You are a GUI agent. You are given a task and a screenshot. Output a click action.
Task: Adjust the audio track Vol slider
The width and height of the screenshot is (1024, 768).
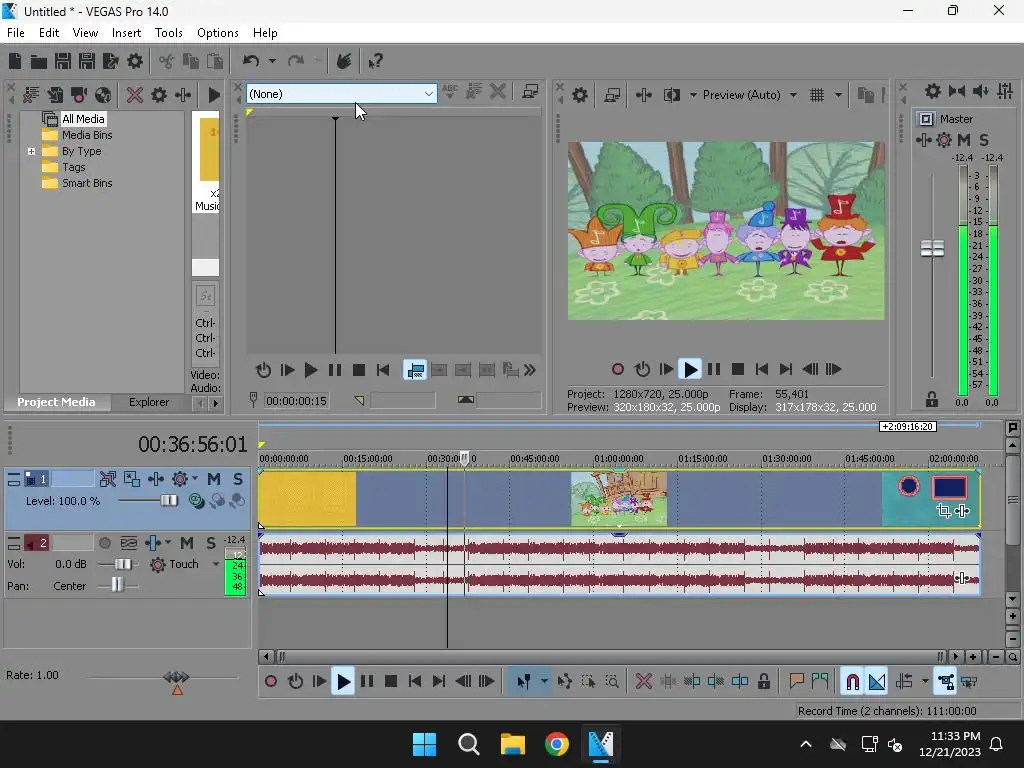coord(122,564)
